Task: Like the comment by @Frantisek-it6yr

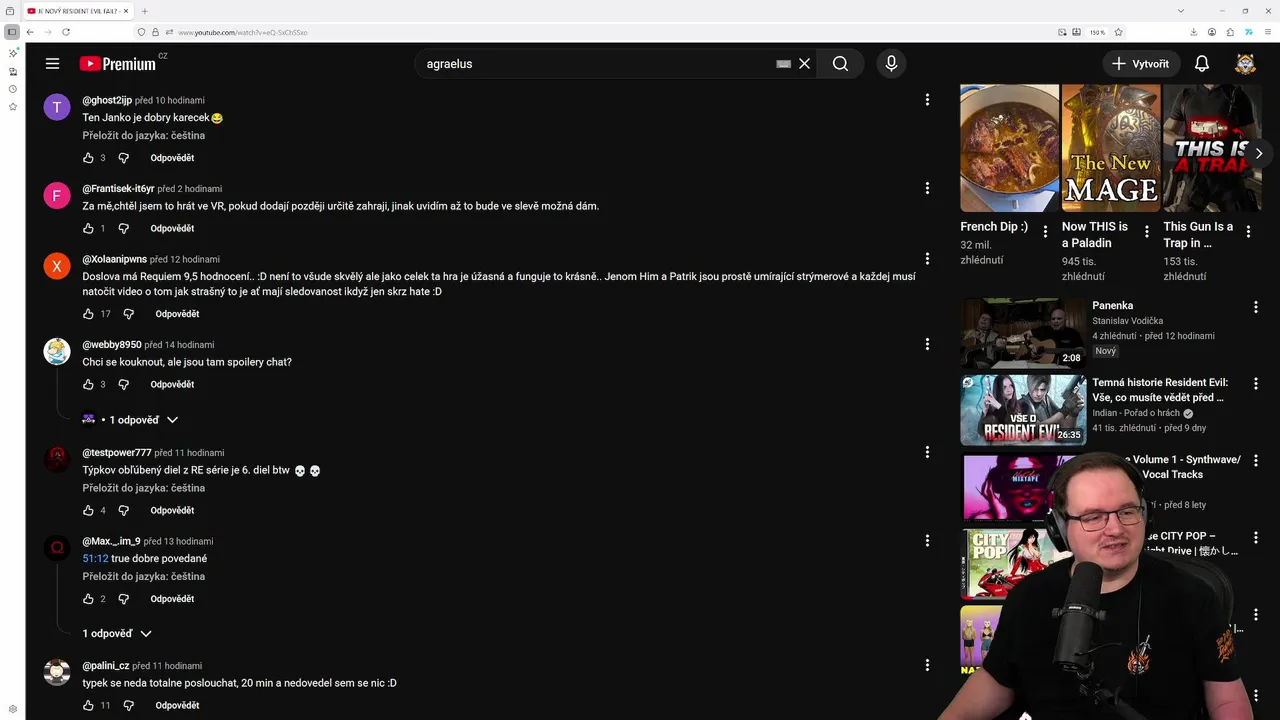Action: (88, 229)
